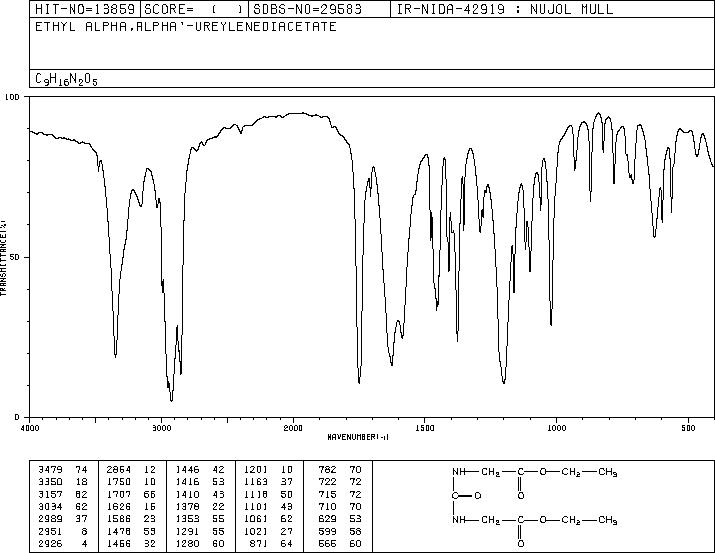Click the compound name Ethyl alpha,alpha'-ureylenediacetate
The image size is (715, 553).
tap(186, 27)
